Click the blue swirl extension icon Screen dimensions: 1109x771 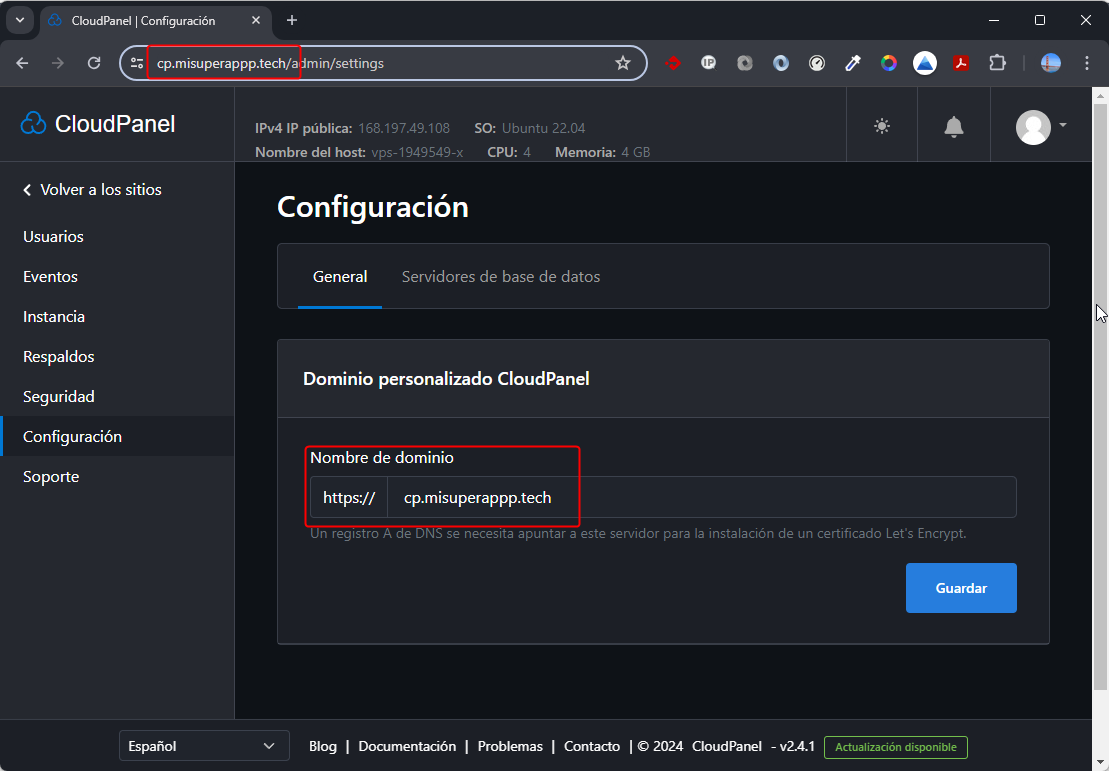click(x=781, y=63)
